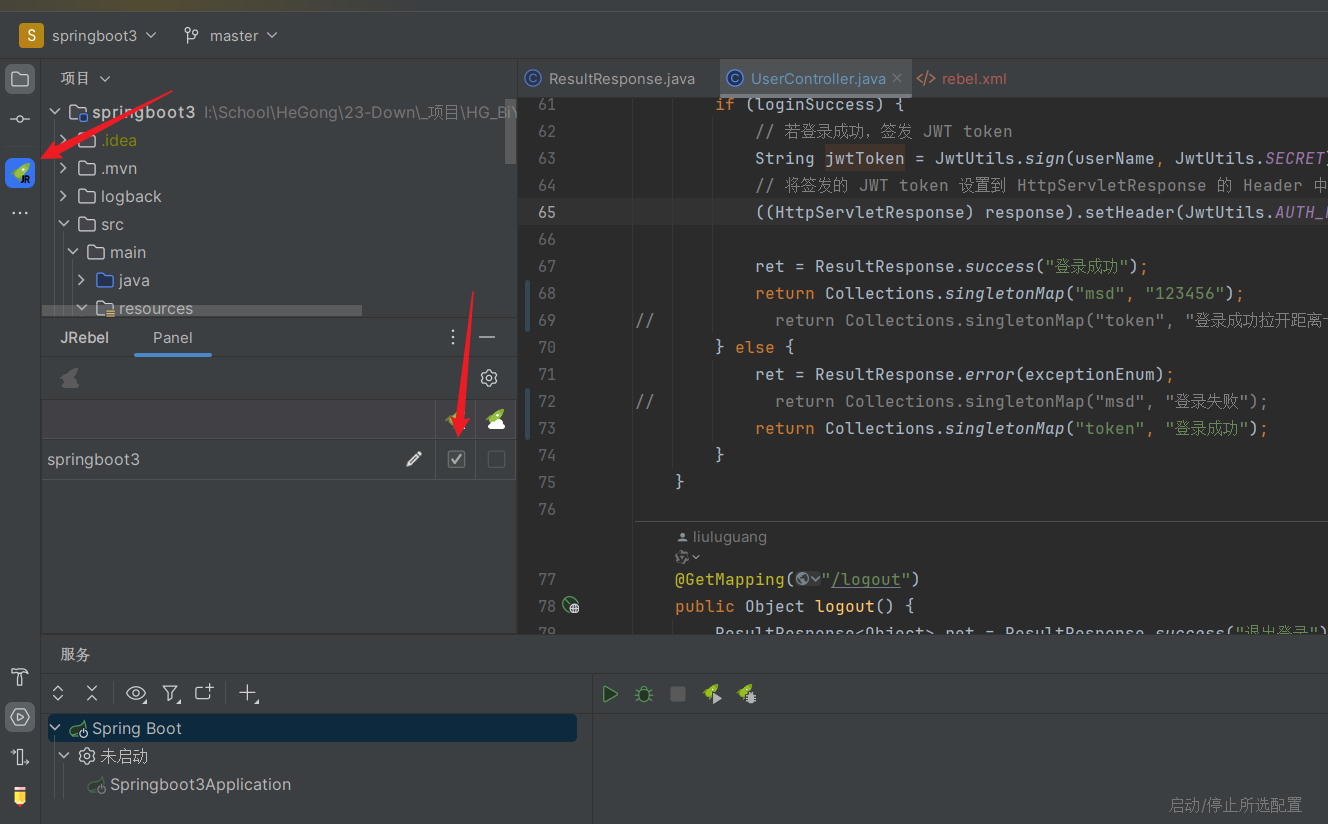
Task: Click line number 65 in the gutter
Action: [546, 212]
